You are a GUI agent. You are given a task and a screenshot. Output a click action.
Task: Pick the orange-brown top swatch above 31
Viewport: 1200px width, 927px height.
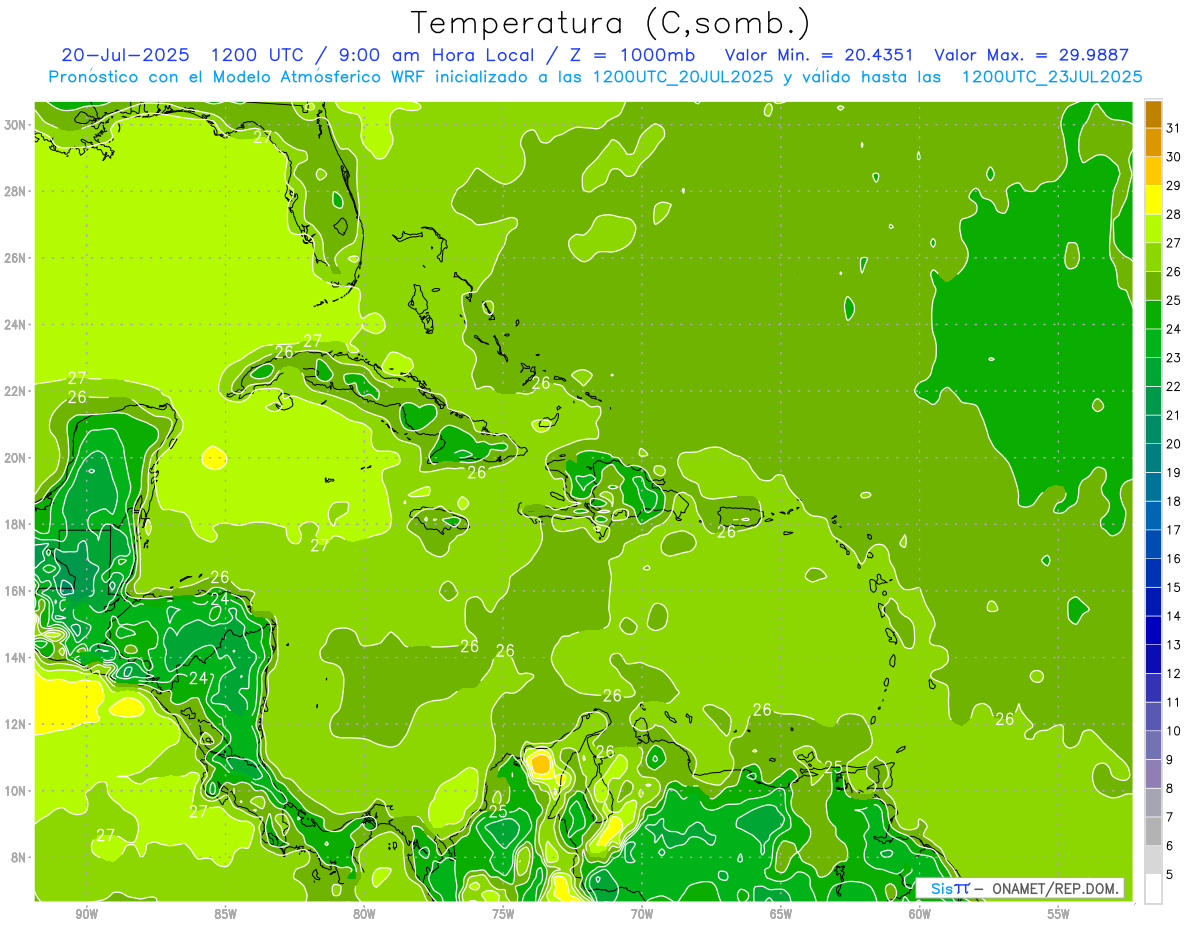(x=1153, y=114)
